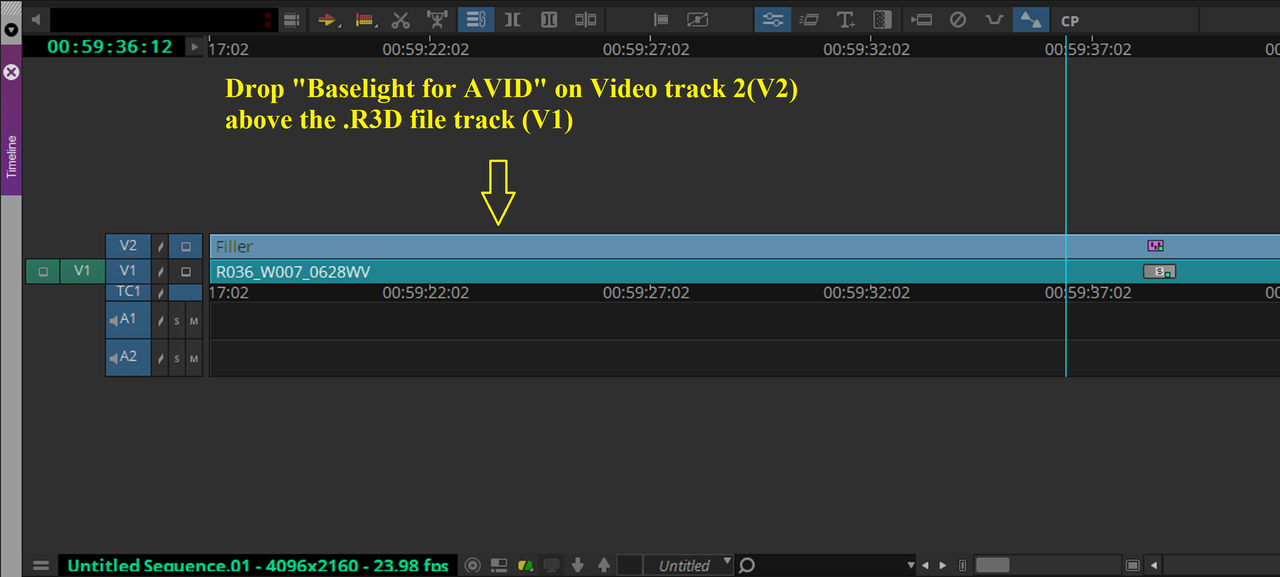The image size is (1280, 577).
Task: Toggle the highlighted sliders effect mode button
Action: pos(772,19)
